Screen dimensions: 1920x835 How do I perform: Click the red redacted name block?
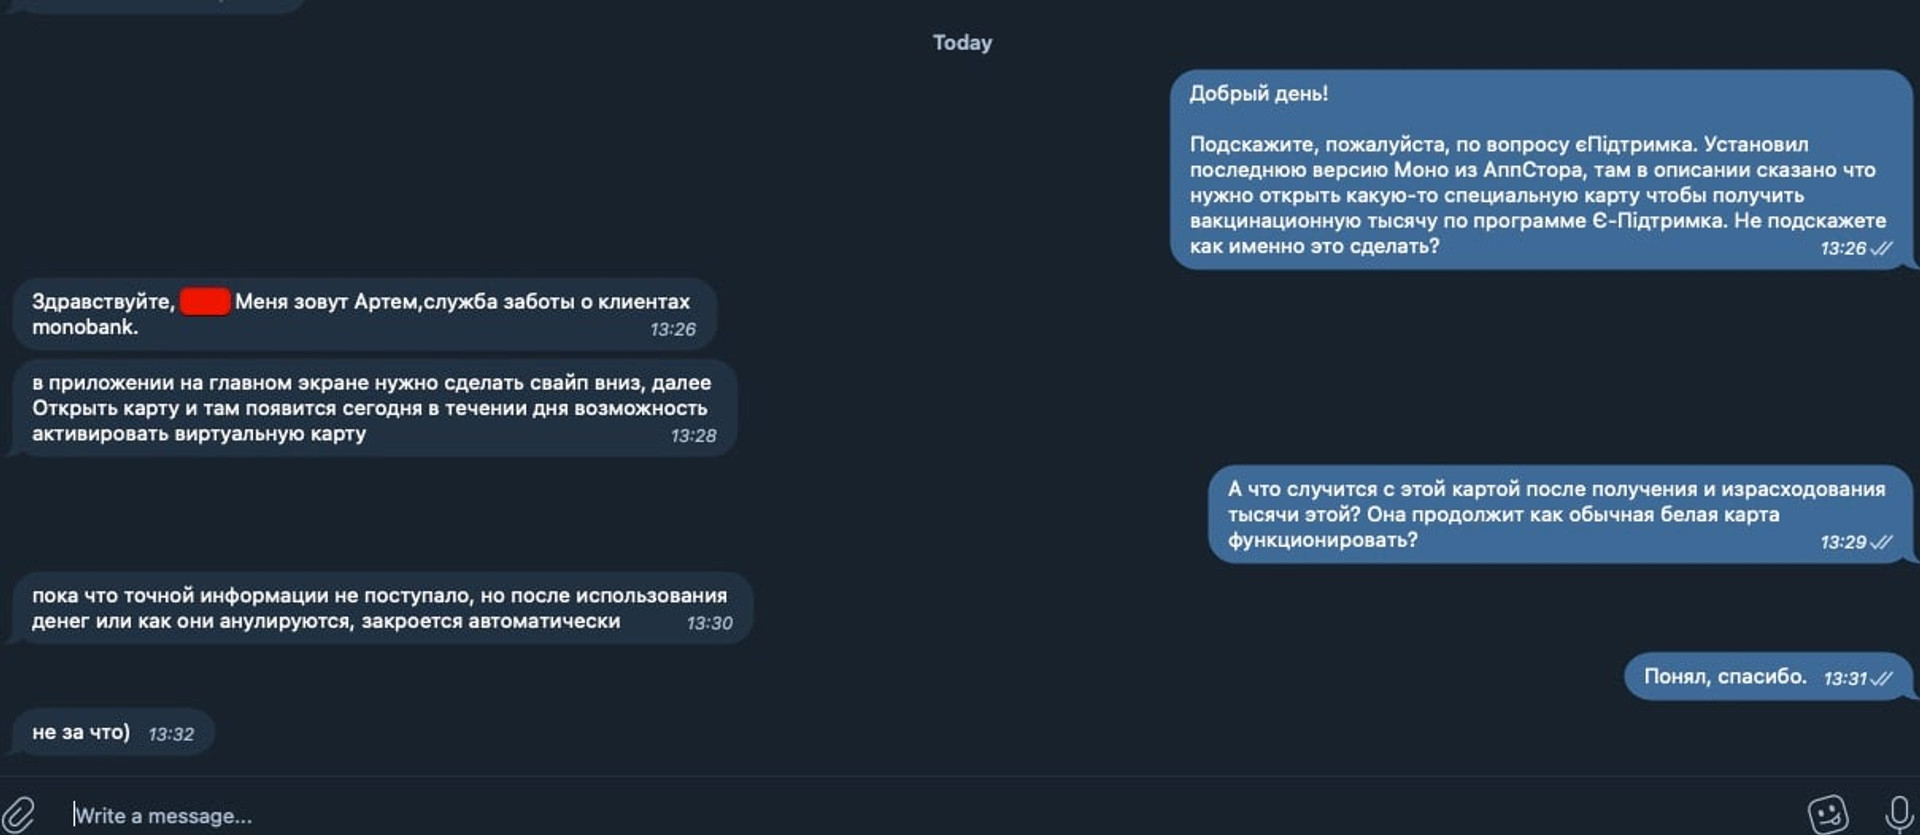coord(205,301)
